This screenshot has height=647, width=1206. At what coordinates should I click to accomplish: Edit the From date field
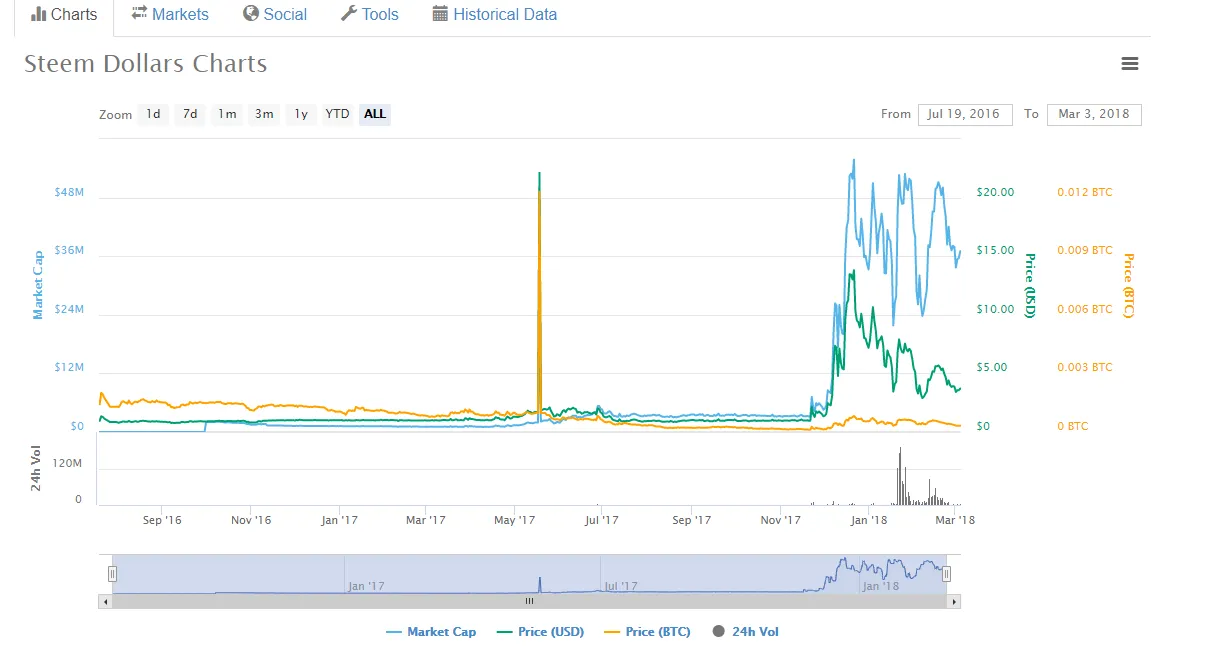(964, 114)
